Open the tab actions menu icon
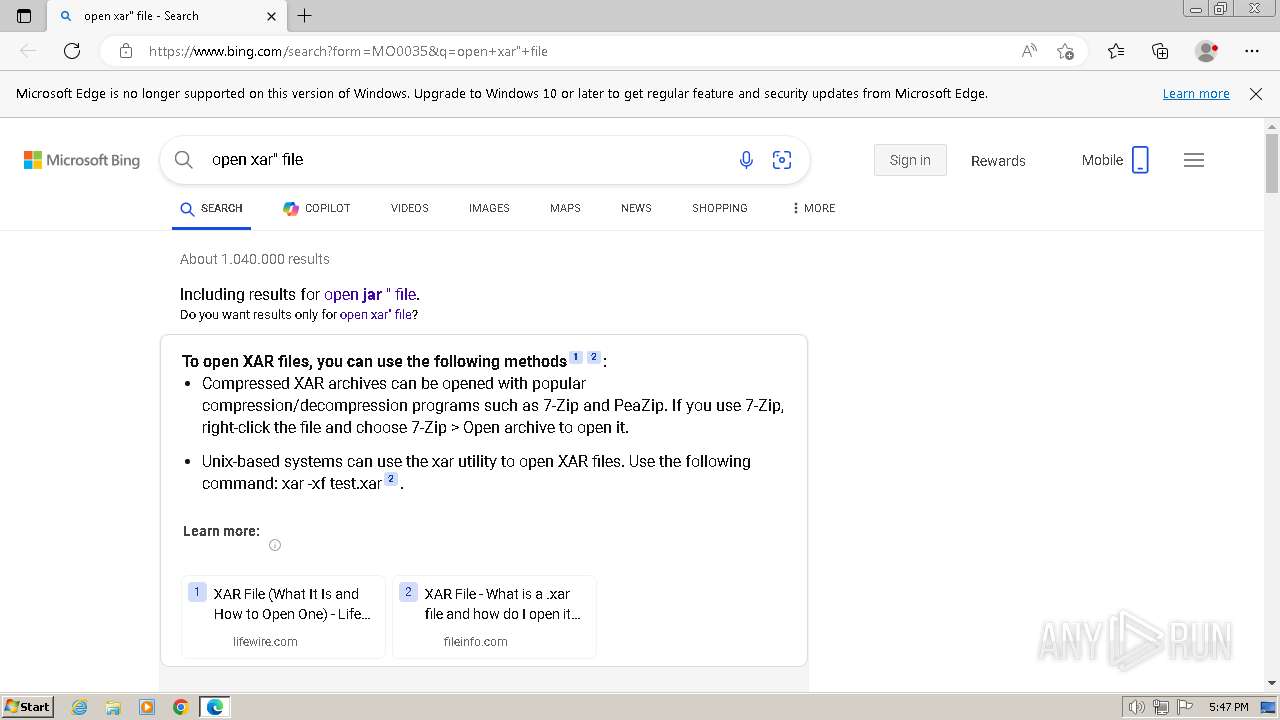Viewport: 1280px width, 720px height. pyautogui.click(x=24, y=16)
